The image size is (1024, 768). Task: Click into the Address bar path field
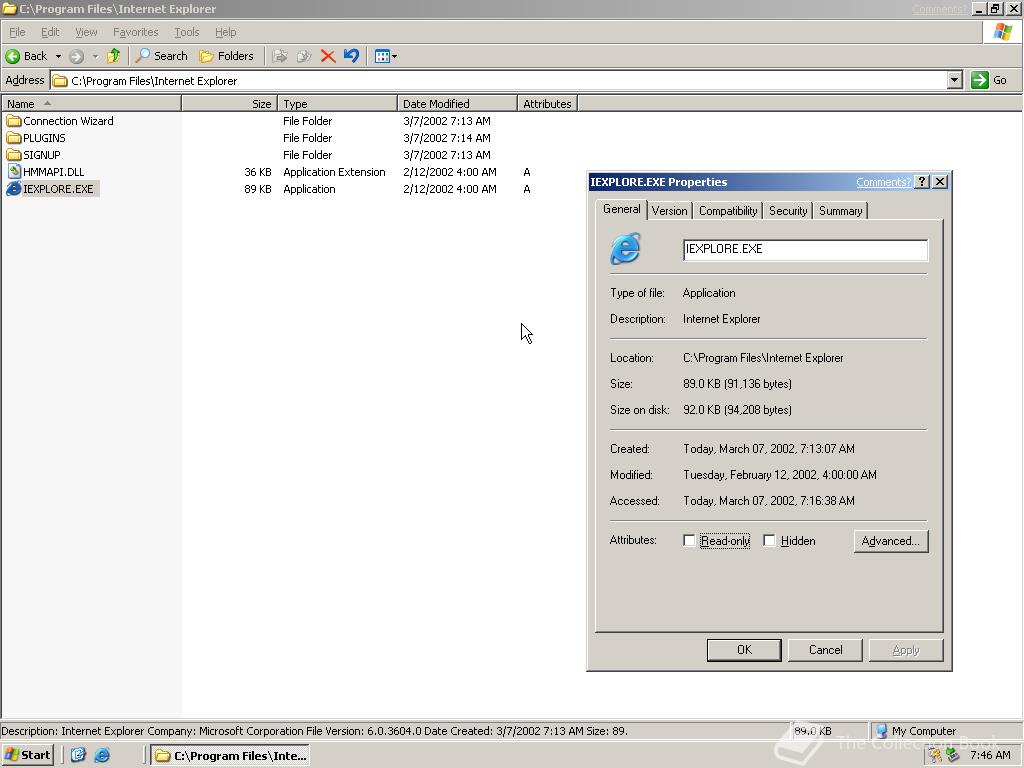[x=500, y=80]
